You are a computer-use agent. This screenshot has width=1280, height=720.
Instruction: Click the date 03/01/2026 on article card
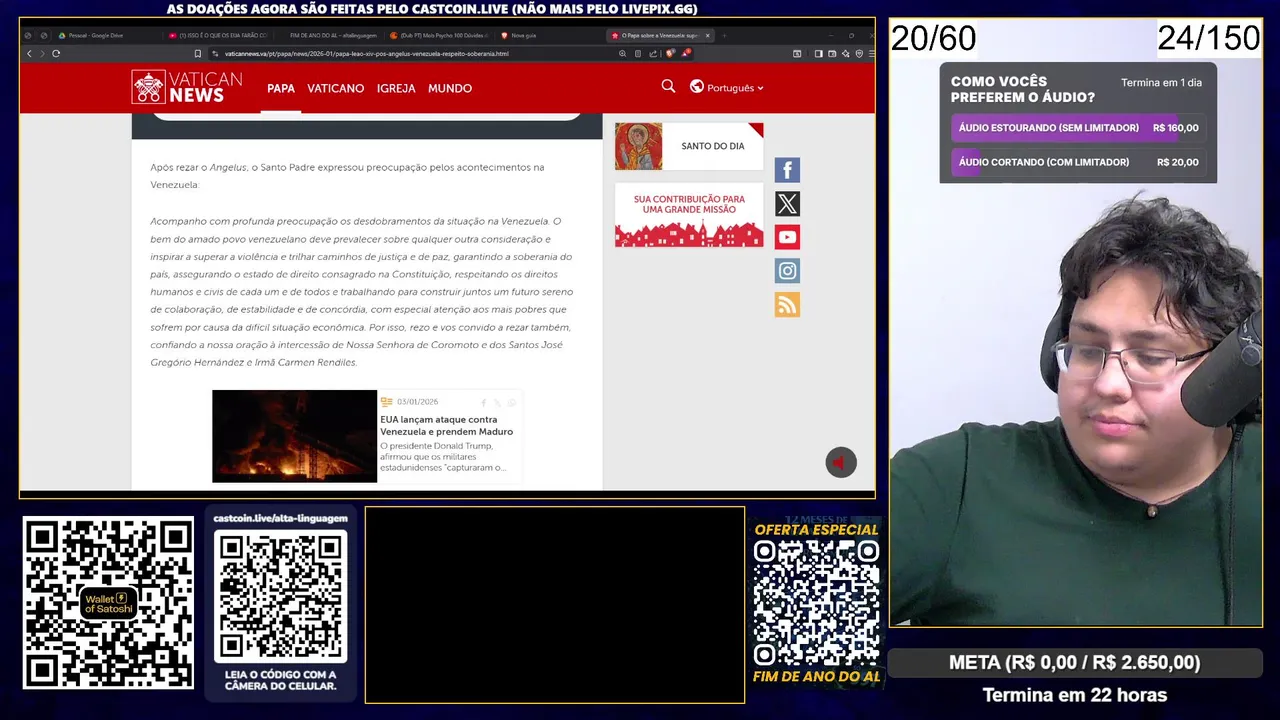pos(417,402)
